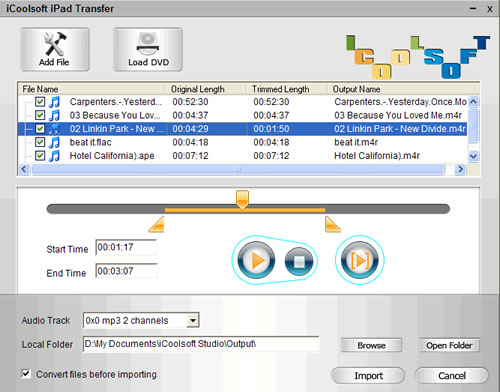Screen dimensions: 500x392
Task: Click the file list scroll up arrow
Action: coord(473,101)
